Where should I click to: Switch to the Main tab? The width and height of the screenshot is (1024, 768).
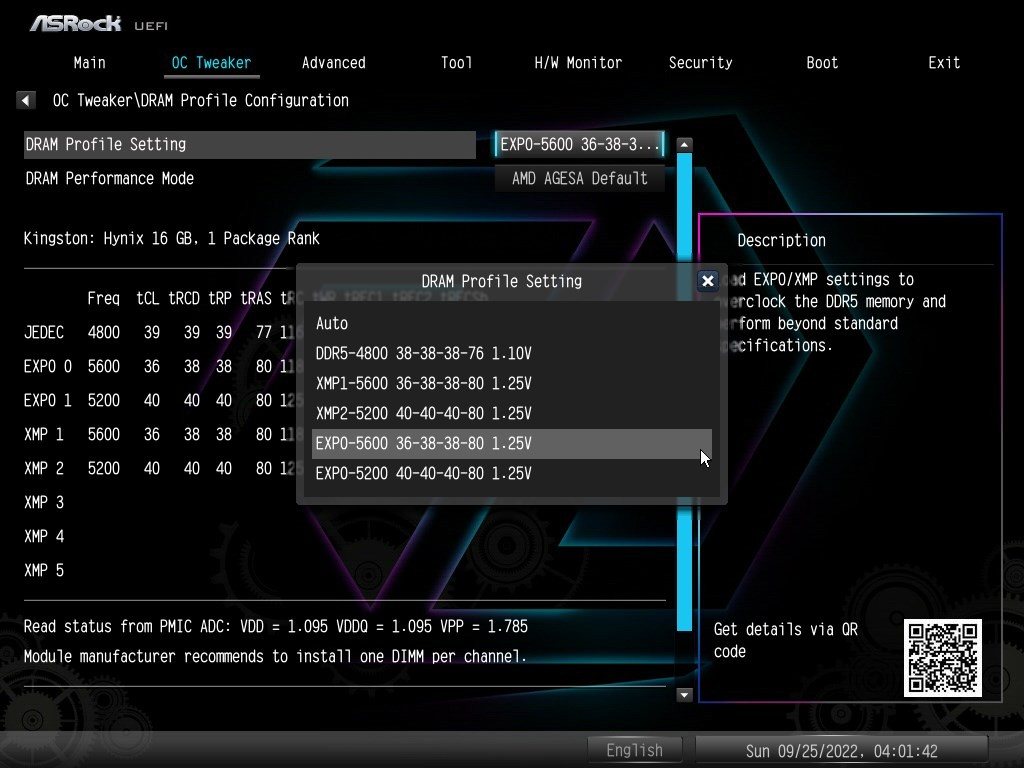click(89, 62)
